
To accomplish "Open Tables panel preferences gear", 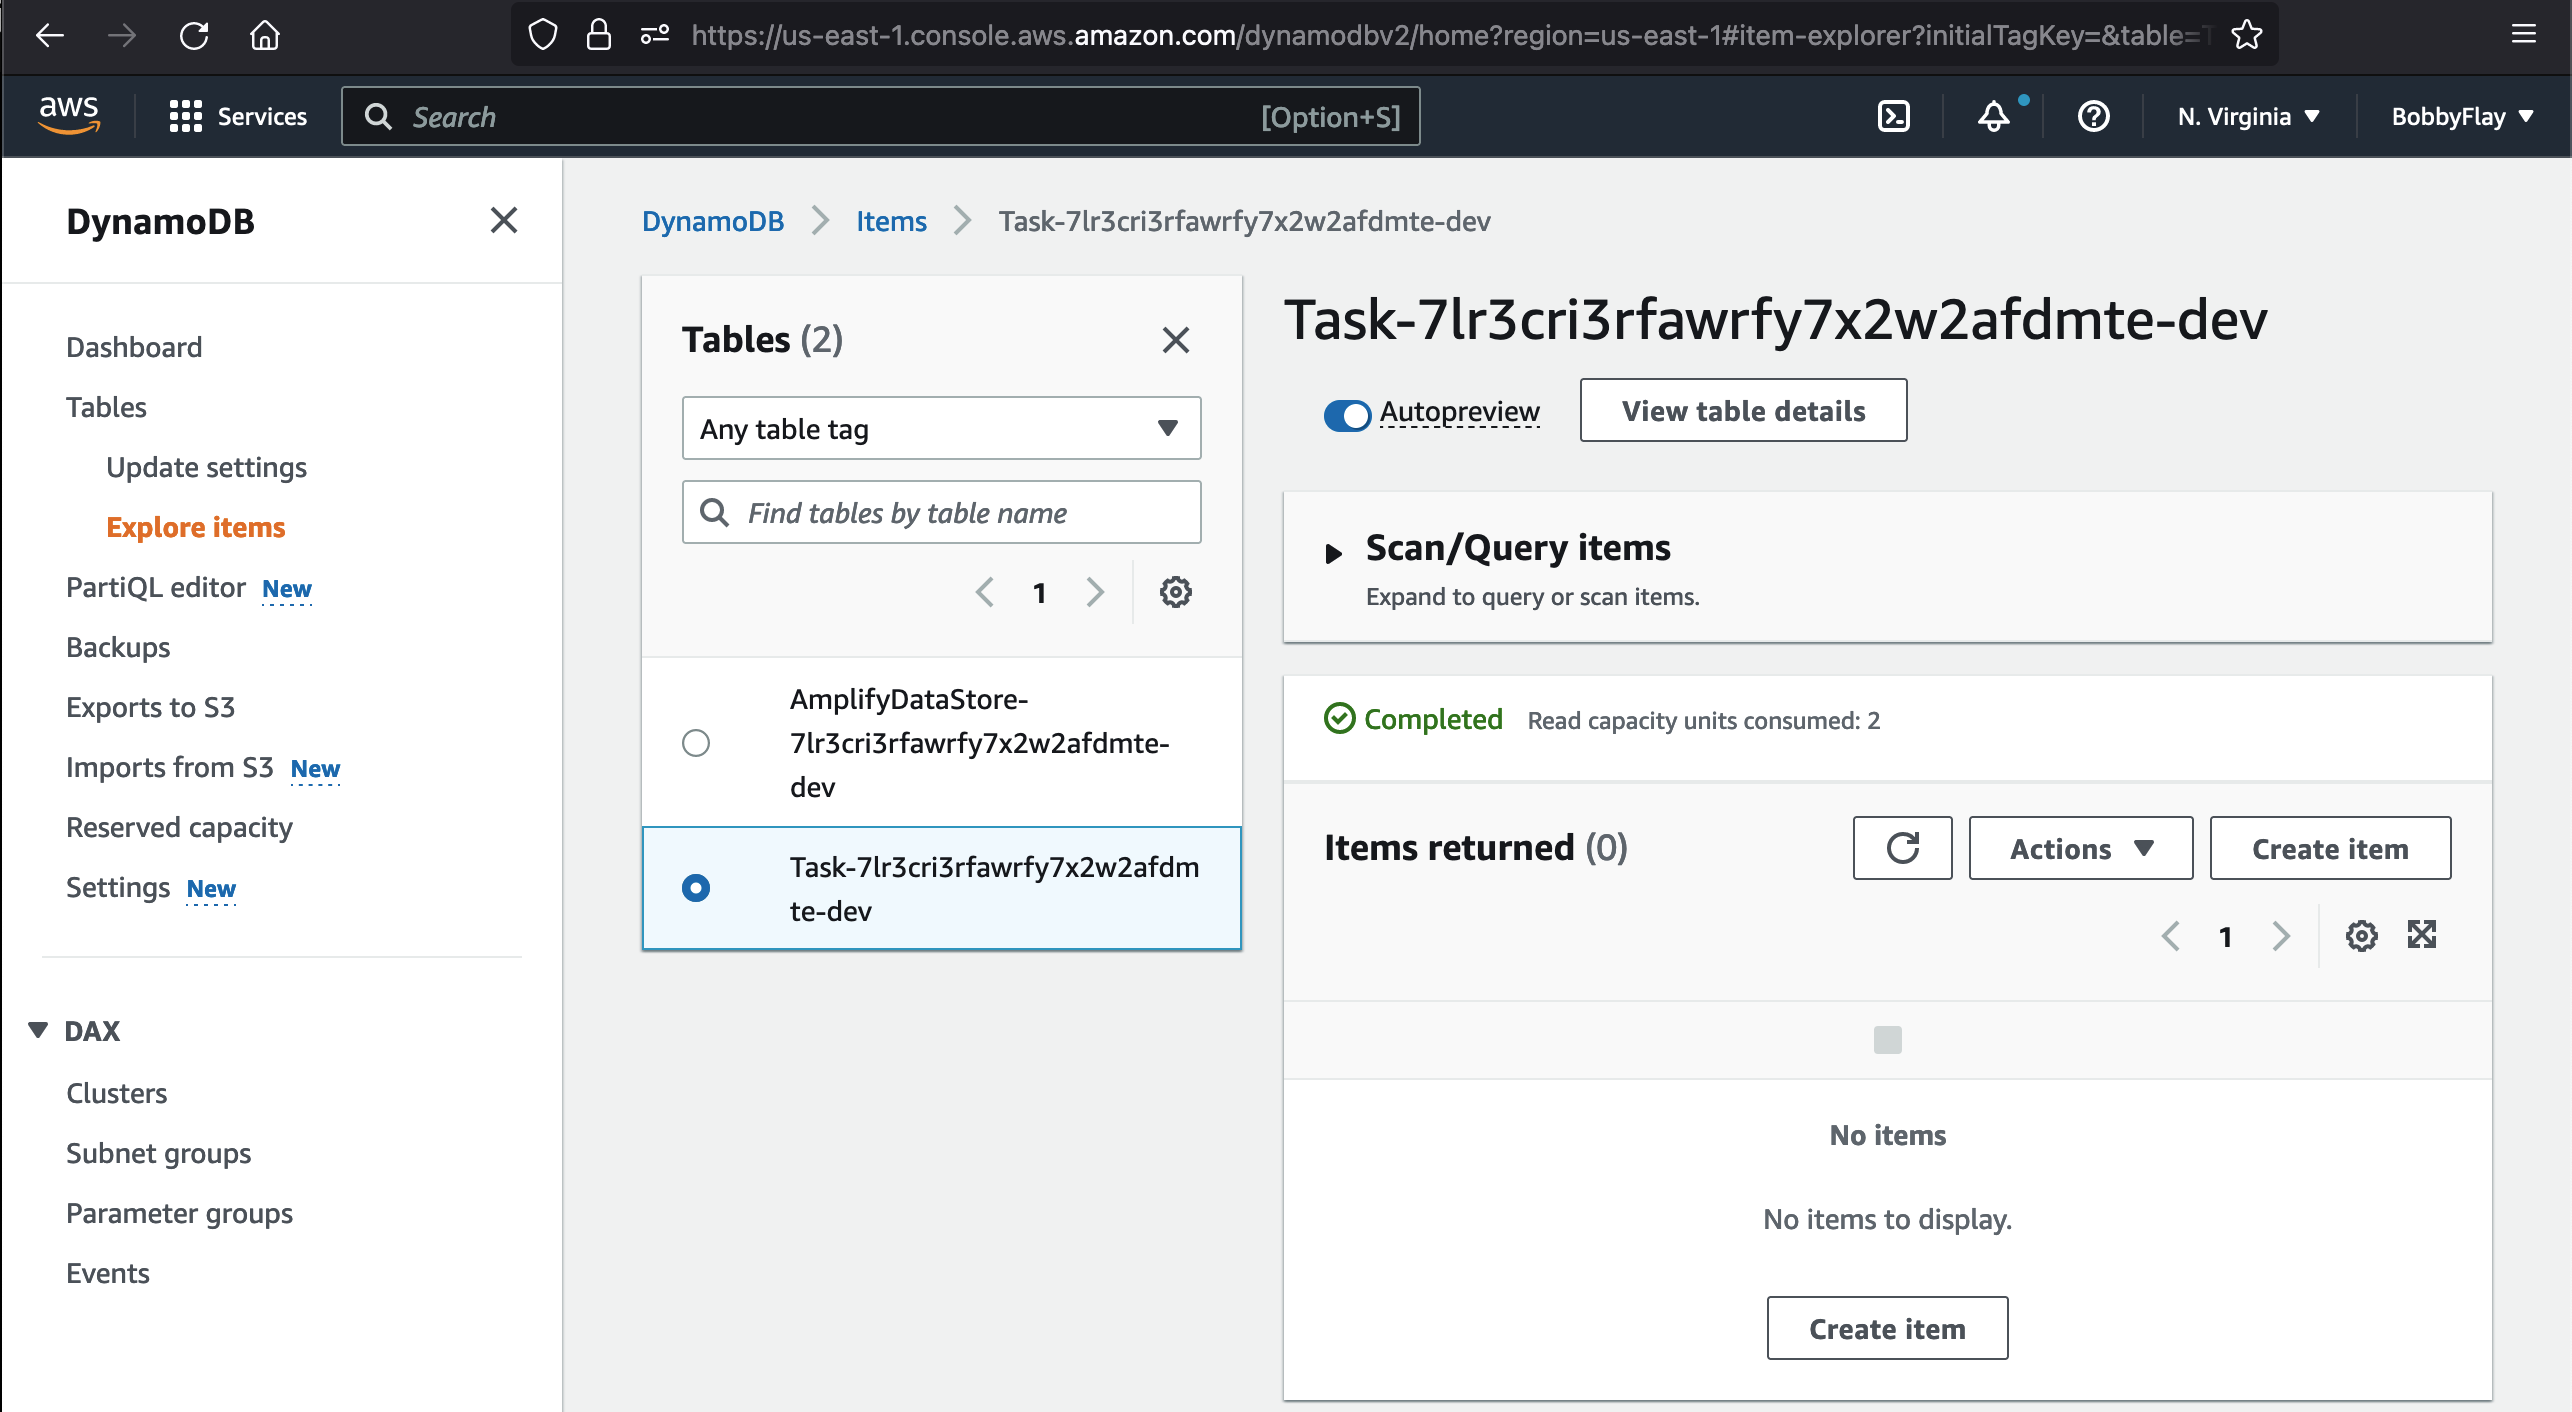I will [1176, 592].
